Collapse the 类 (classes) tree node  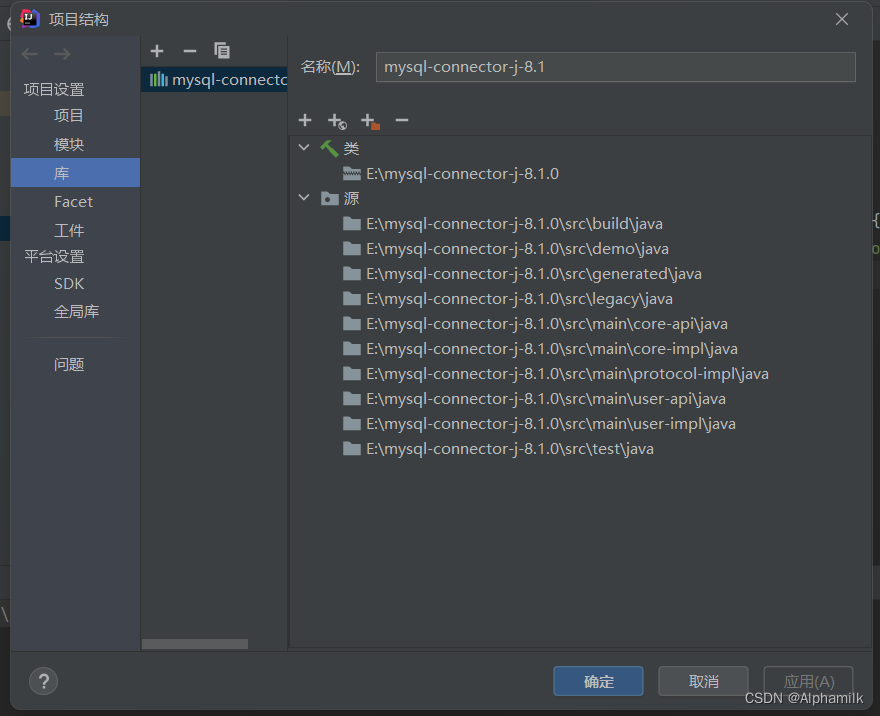(x=303, y=146)
